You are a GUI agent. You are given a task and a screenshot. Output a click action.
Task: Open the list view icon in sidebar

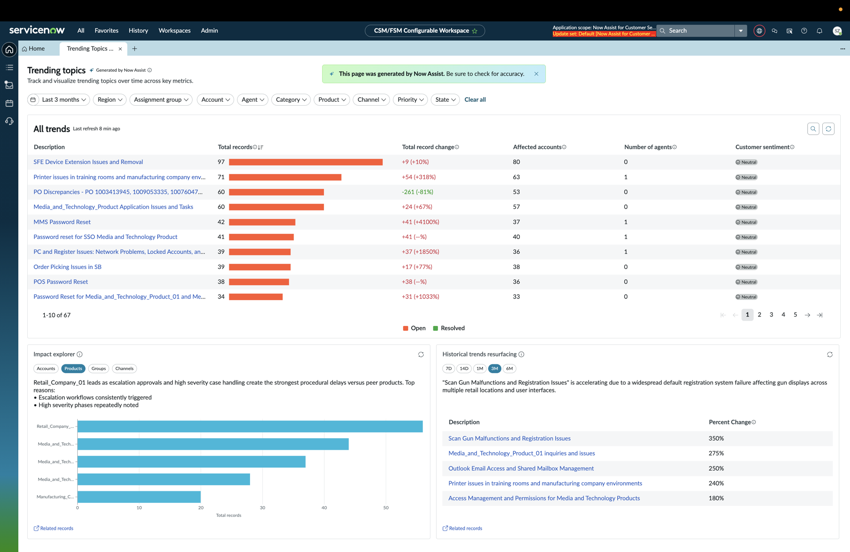[x=9, y=67]
